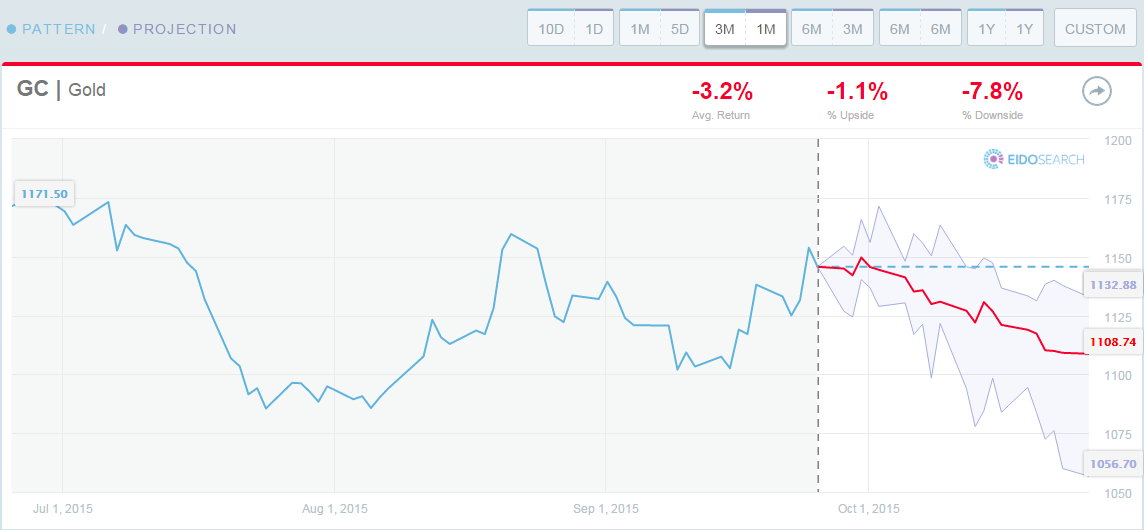The height and width of the screenshot is (530, 1144).
Task: Click the share arrow icon
Action: point(1096,92)
